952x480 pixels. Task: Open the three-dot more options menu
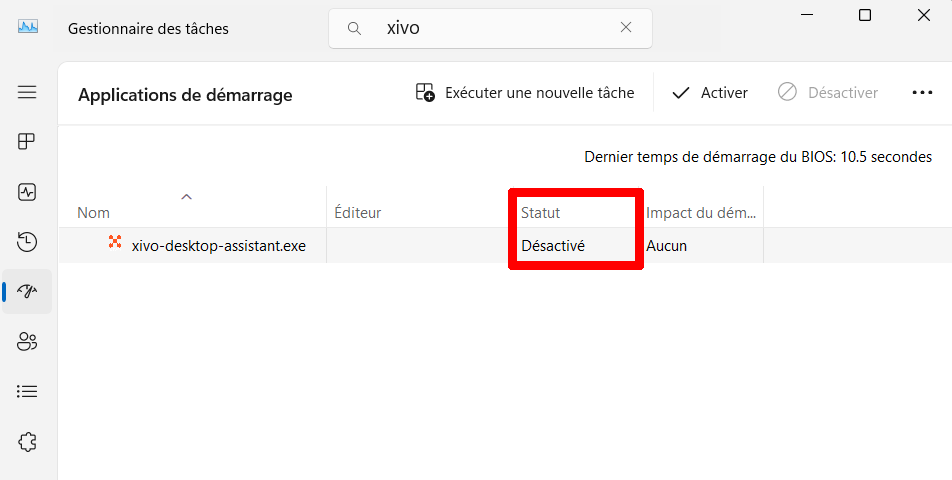click(x=922, y=93)
